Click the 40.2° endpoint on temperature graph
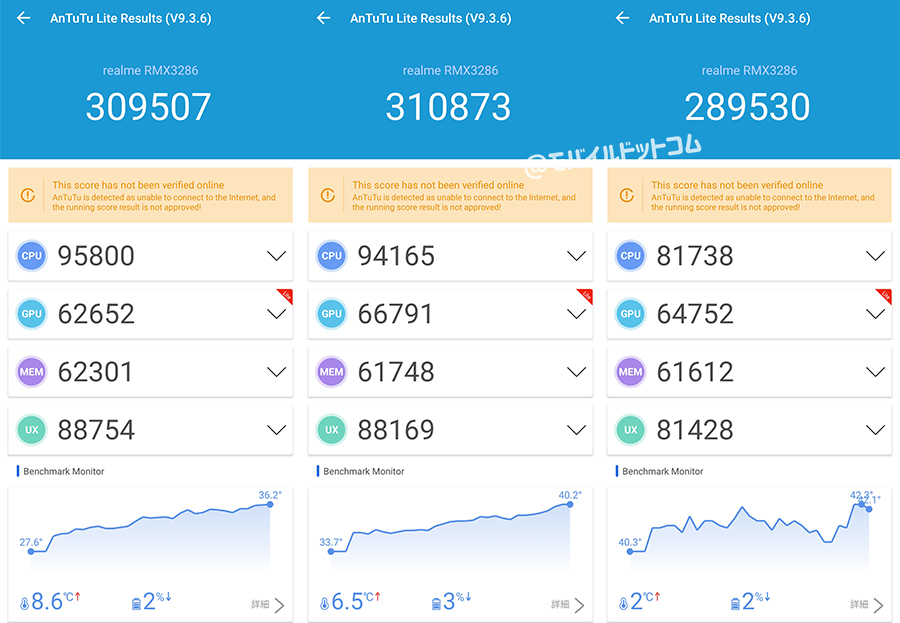 coord(570,504)
